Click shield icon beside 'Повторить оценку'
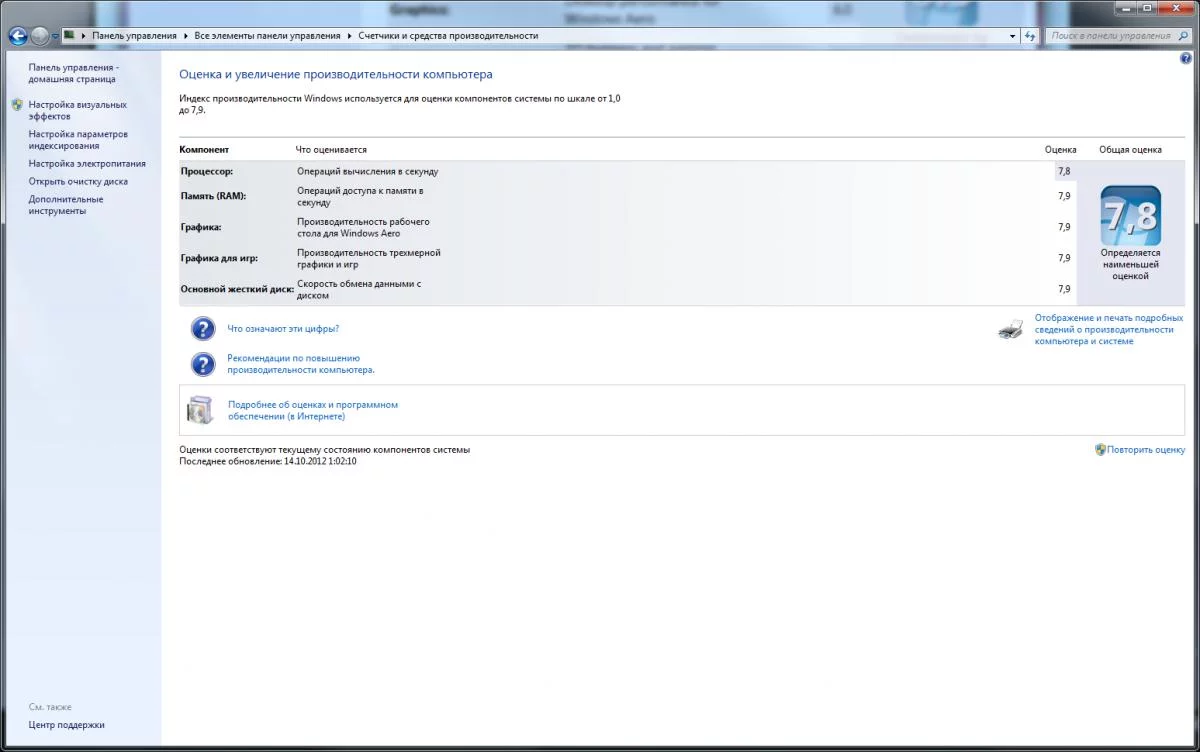Screen dimensions: 1200x752 point(1100,450)
